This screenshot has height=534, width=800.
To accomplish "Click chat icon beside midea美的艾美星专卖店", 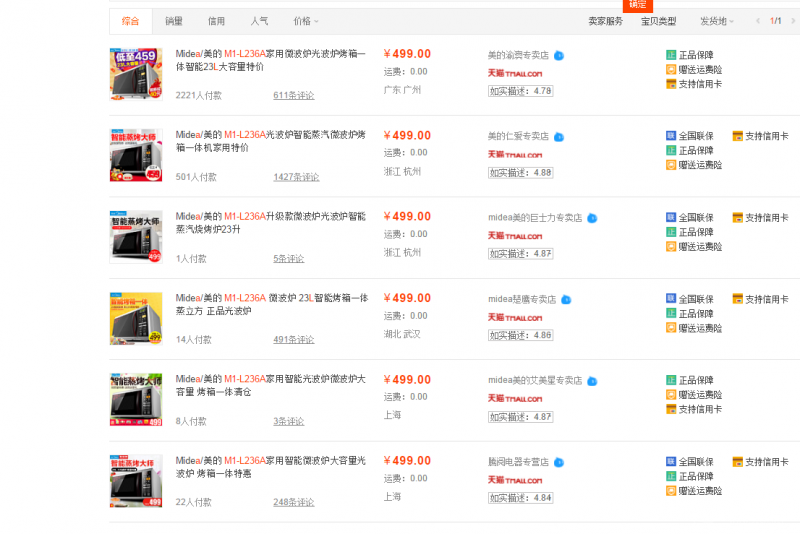I will (592, 381).
